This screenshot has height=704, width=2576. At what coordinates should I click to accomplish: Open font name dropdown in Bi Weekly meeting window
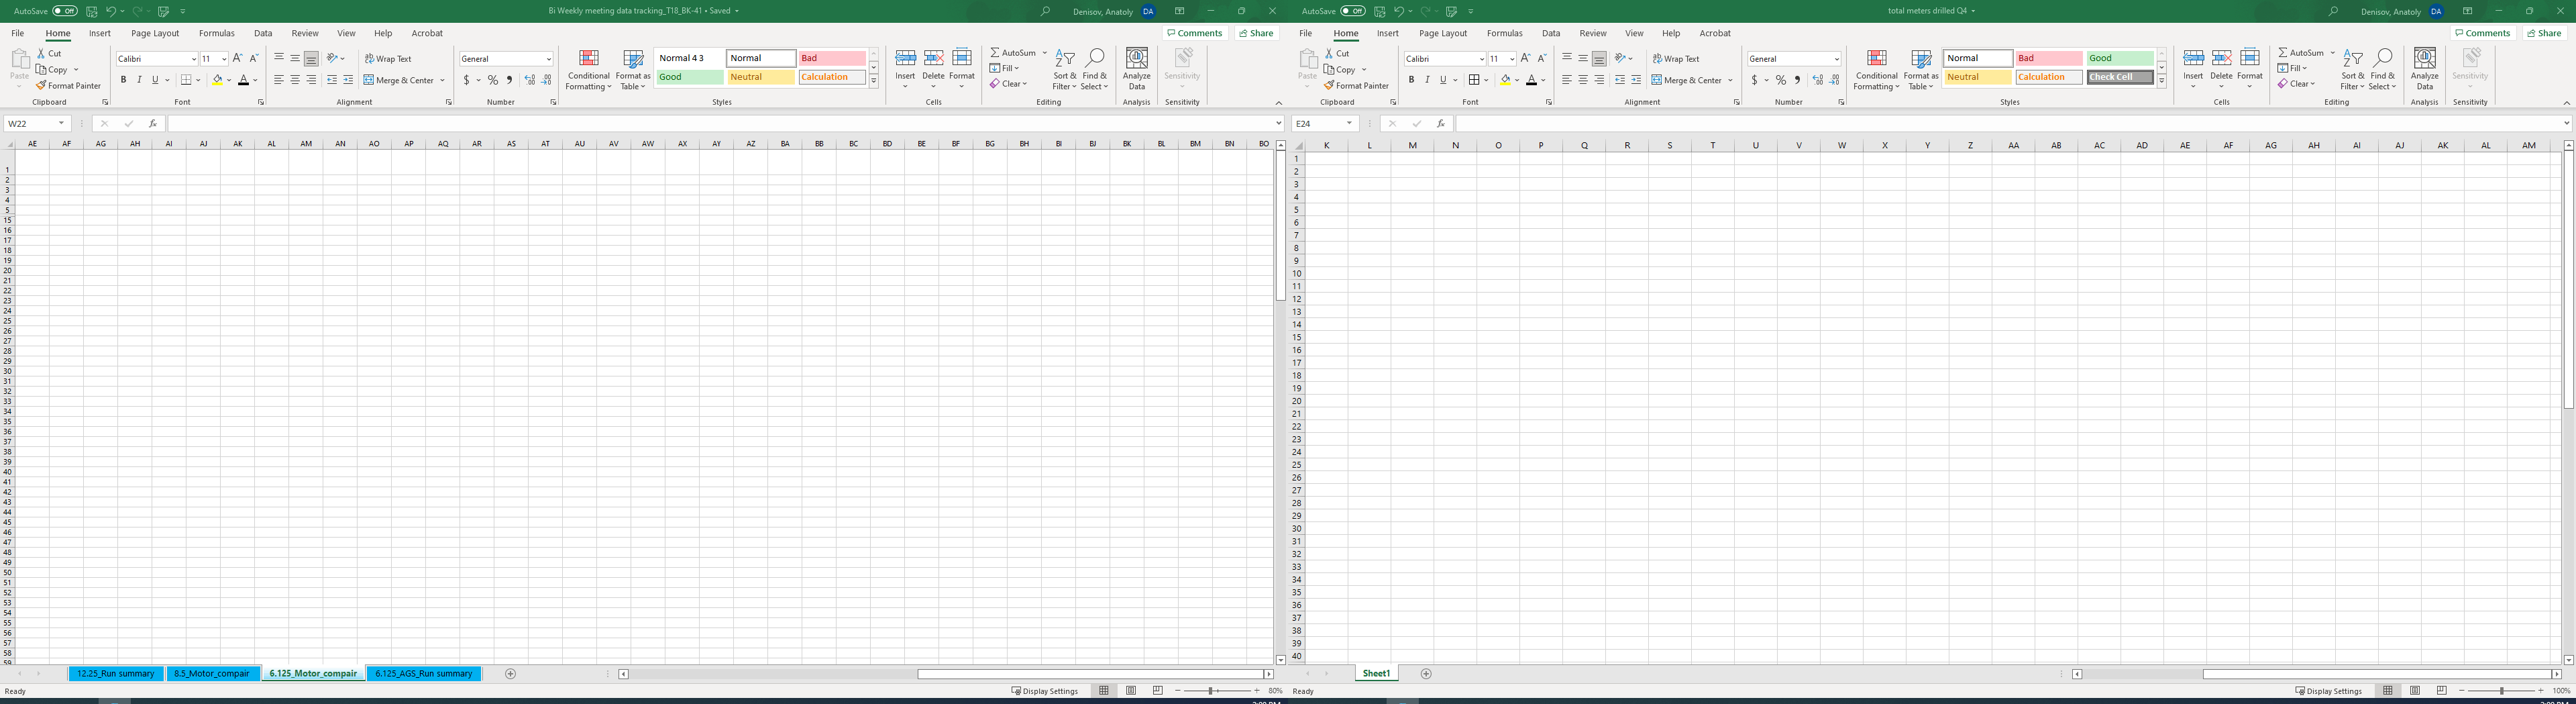coord(194,59)
